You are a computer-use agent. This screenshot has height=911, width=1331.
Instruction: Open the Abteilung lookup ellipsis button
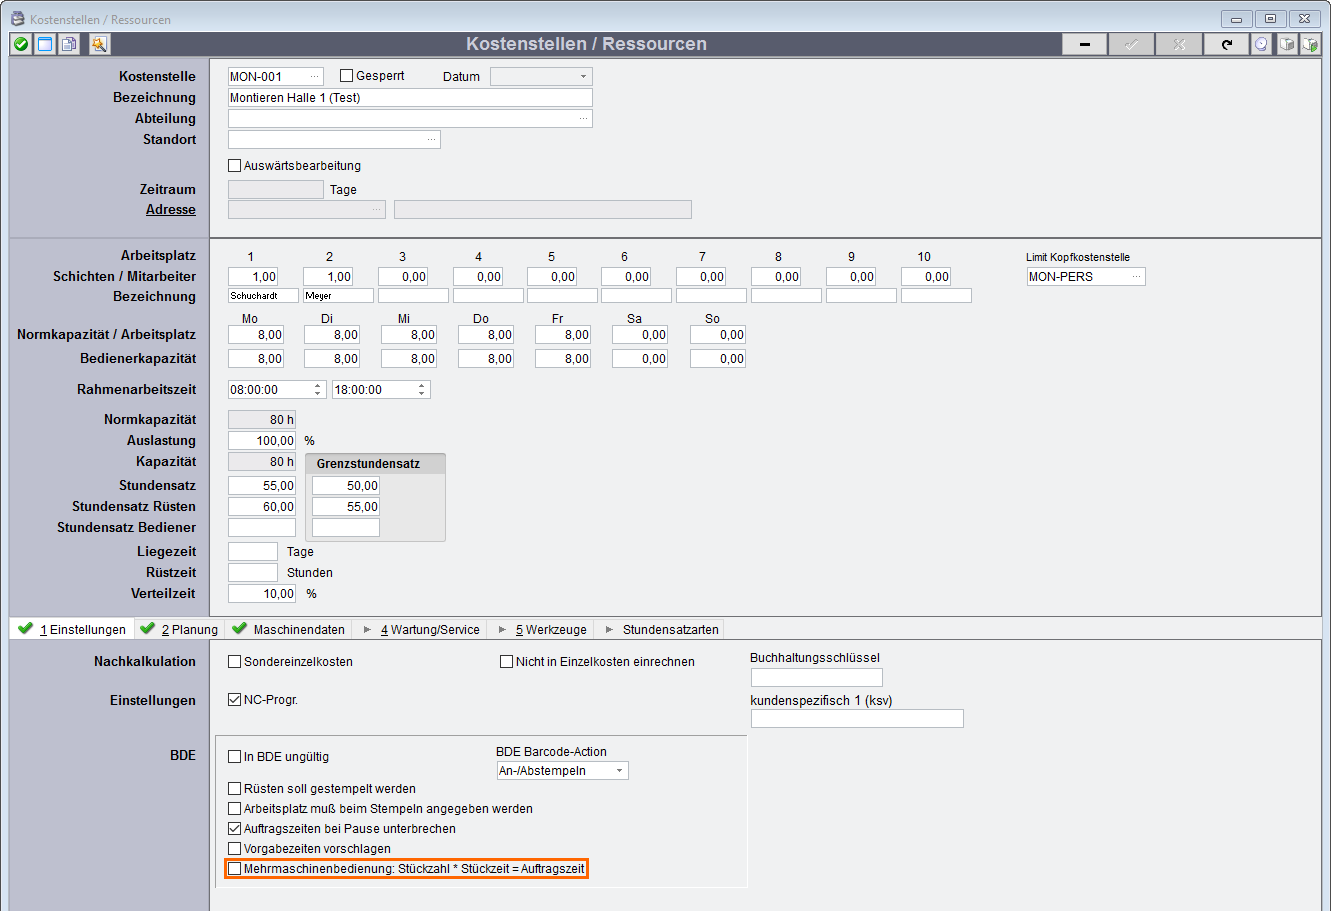tap(583, 118)
